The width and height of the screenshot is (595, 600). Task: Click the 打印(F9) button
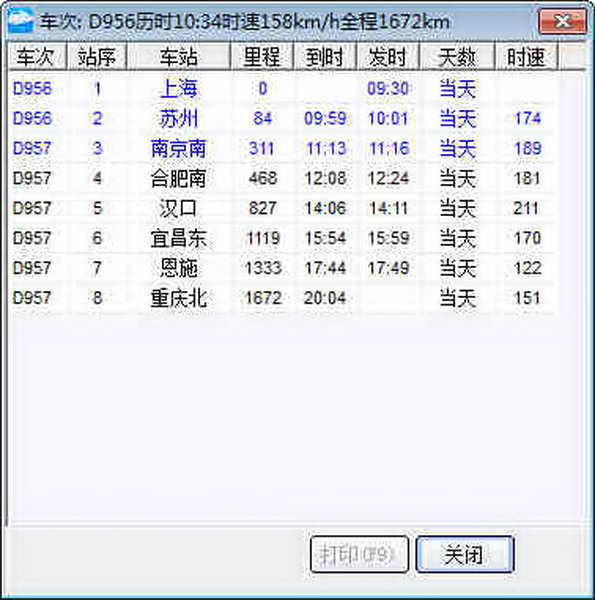click(x=359, y=554)
